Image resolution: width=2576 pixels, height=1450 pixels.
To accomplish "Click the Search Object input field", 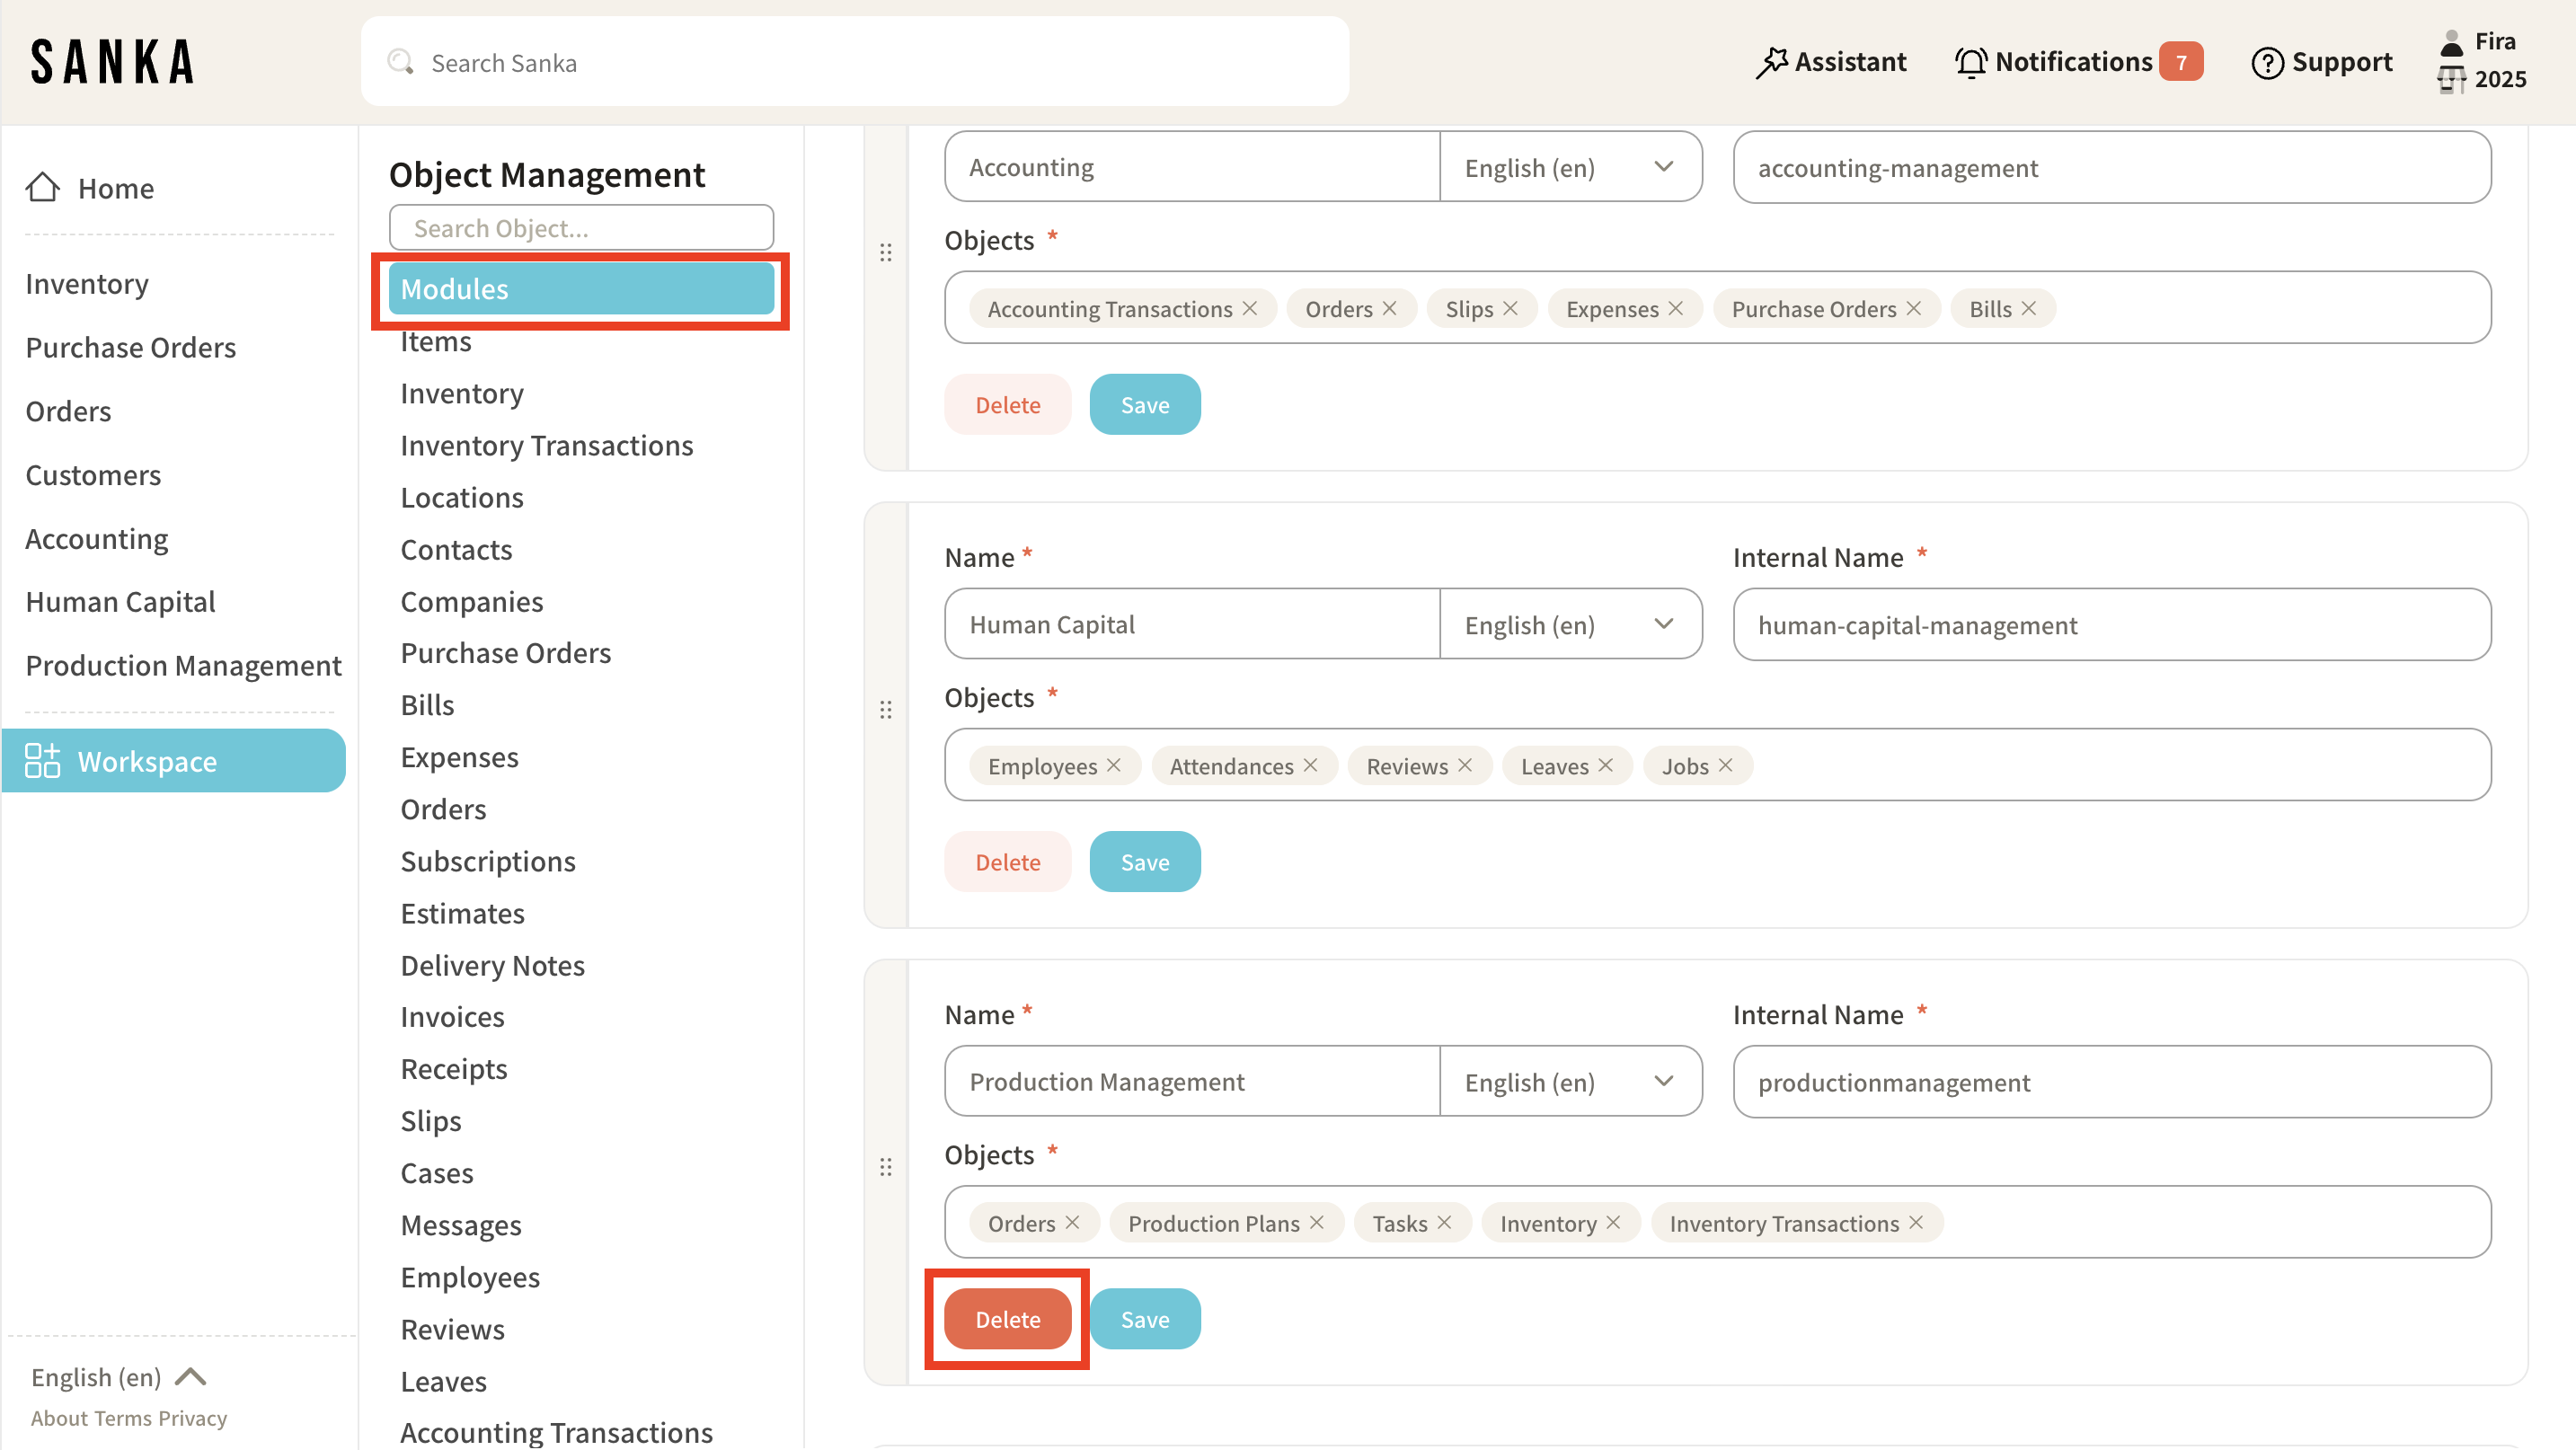I will click(x=580, y=228).
